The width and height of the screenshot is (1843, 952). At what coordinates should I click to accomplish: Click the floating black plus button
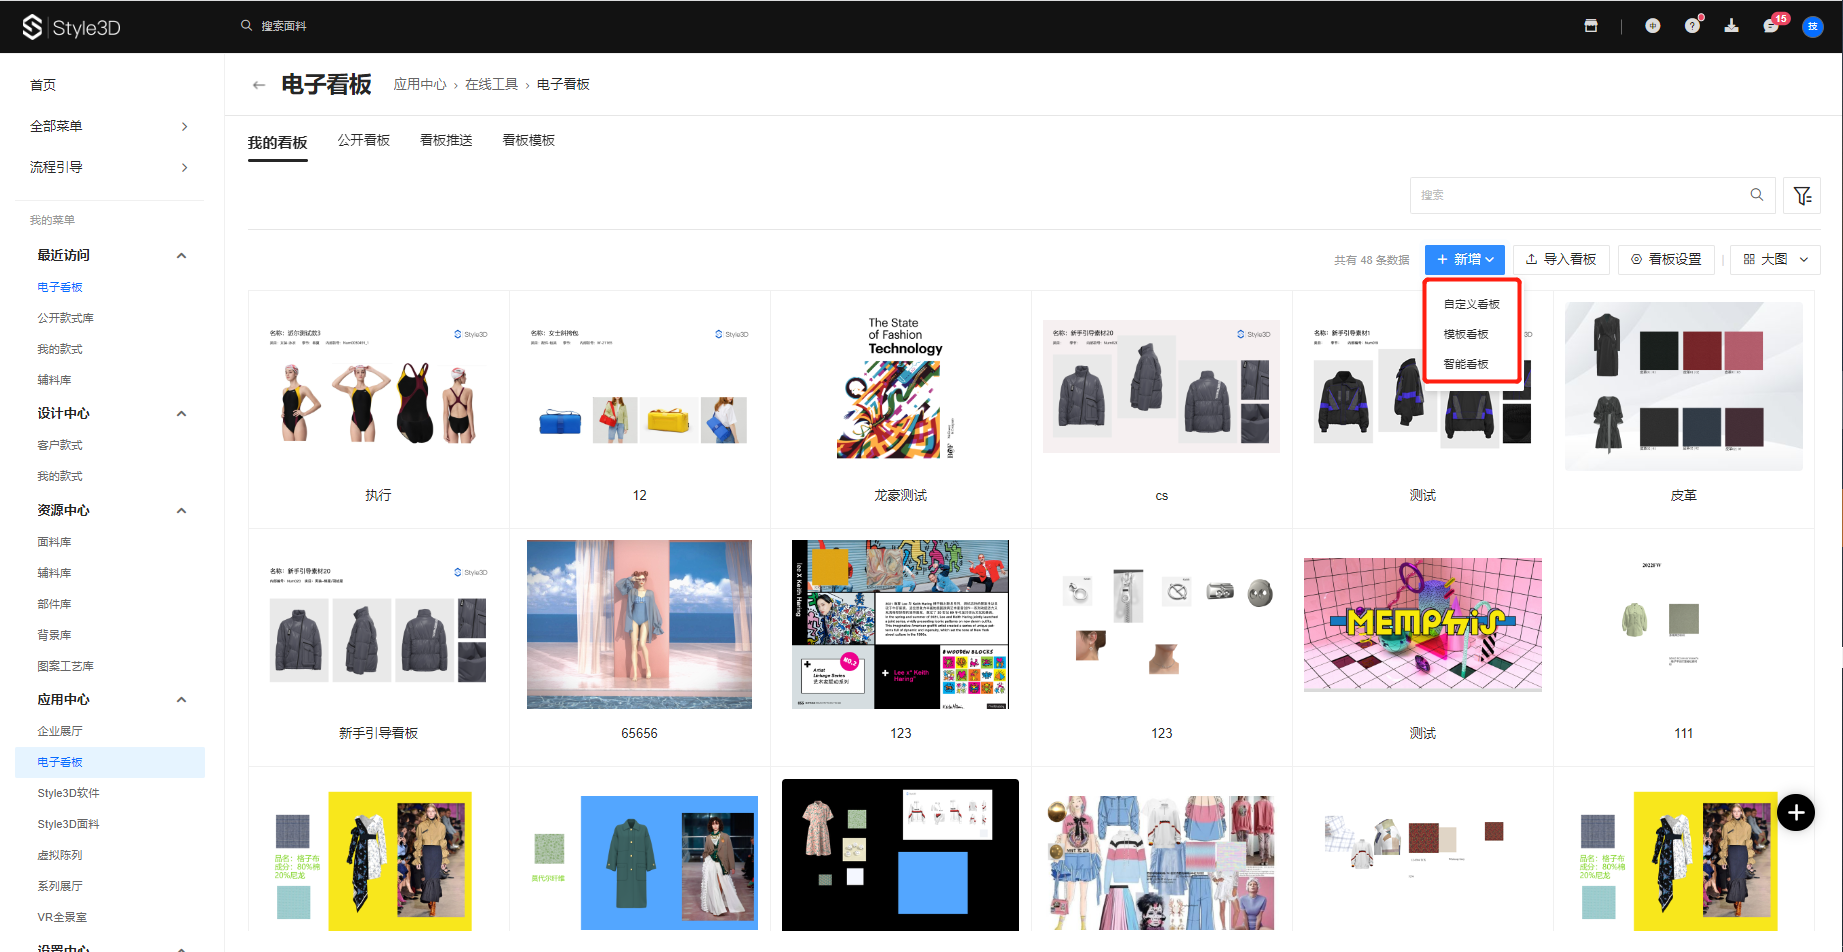(x=1796, y=813)
